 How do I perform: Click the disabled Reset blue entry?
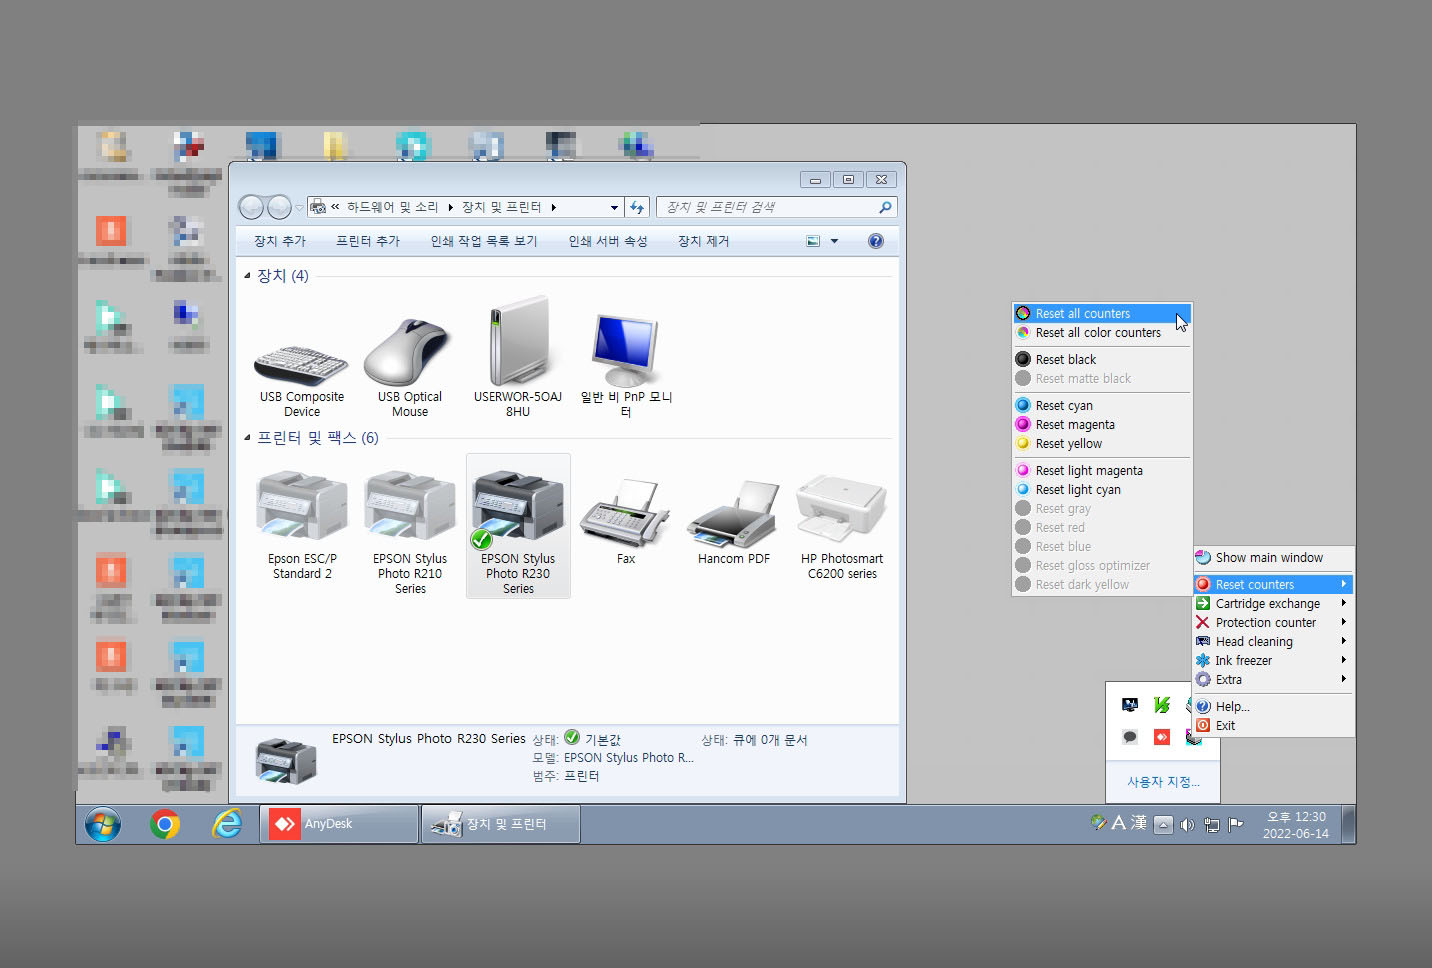pos(1102,546)
